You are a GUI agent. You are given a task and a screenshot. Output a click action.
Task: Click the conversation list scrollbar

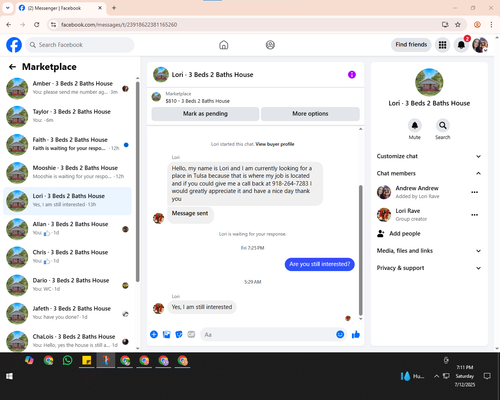click(x=137, y=182)
